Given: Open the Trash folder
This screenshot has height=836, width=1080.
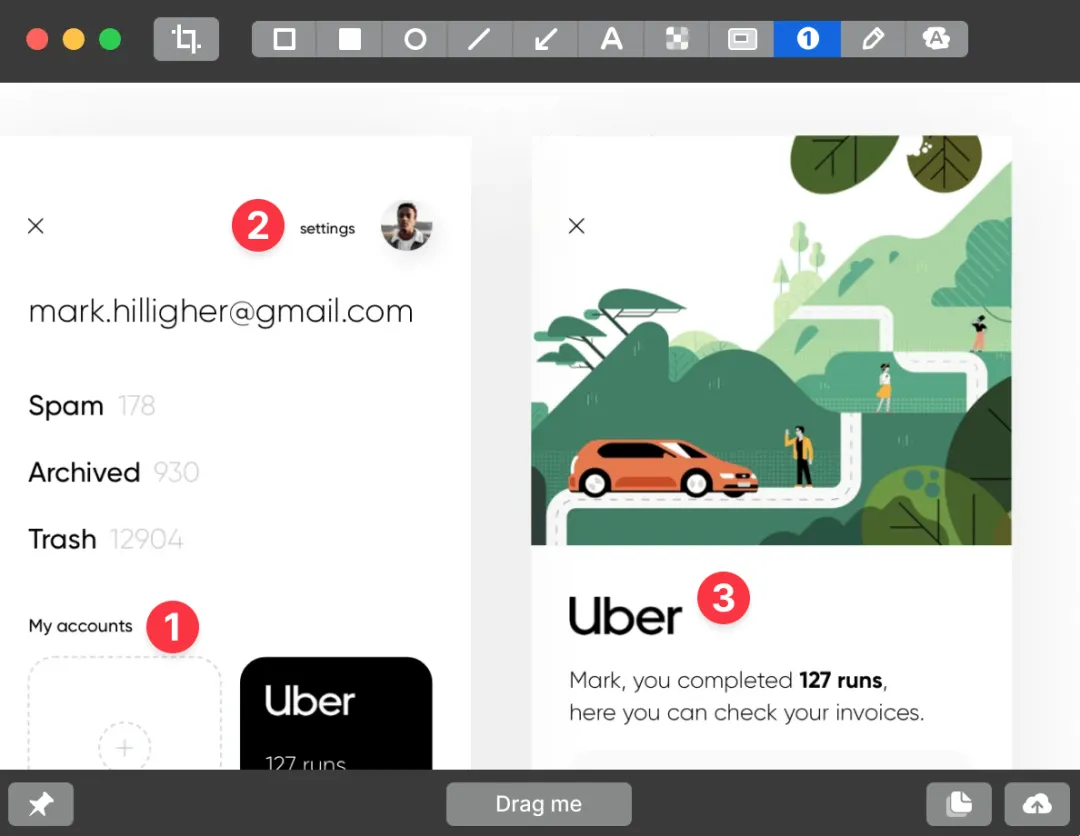Looking at the screenshot, I should (x=105, y=539).
